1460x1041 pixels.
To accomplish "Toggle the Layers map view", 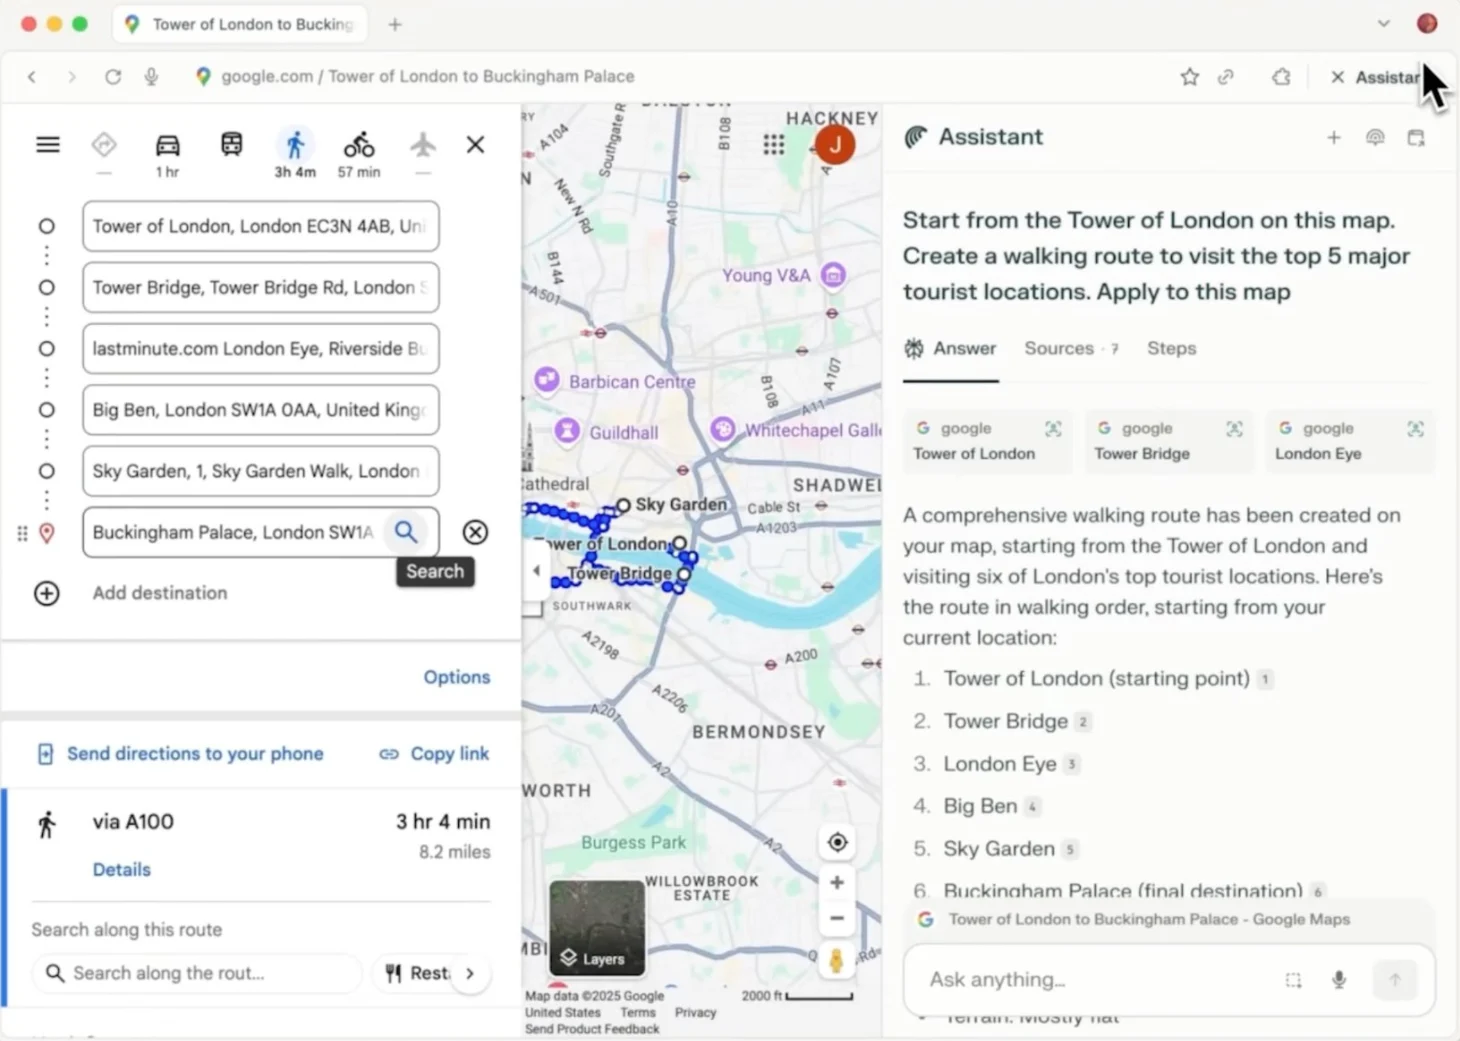I will click(x=596, y=928).
